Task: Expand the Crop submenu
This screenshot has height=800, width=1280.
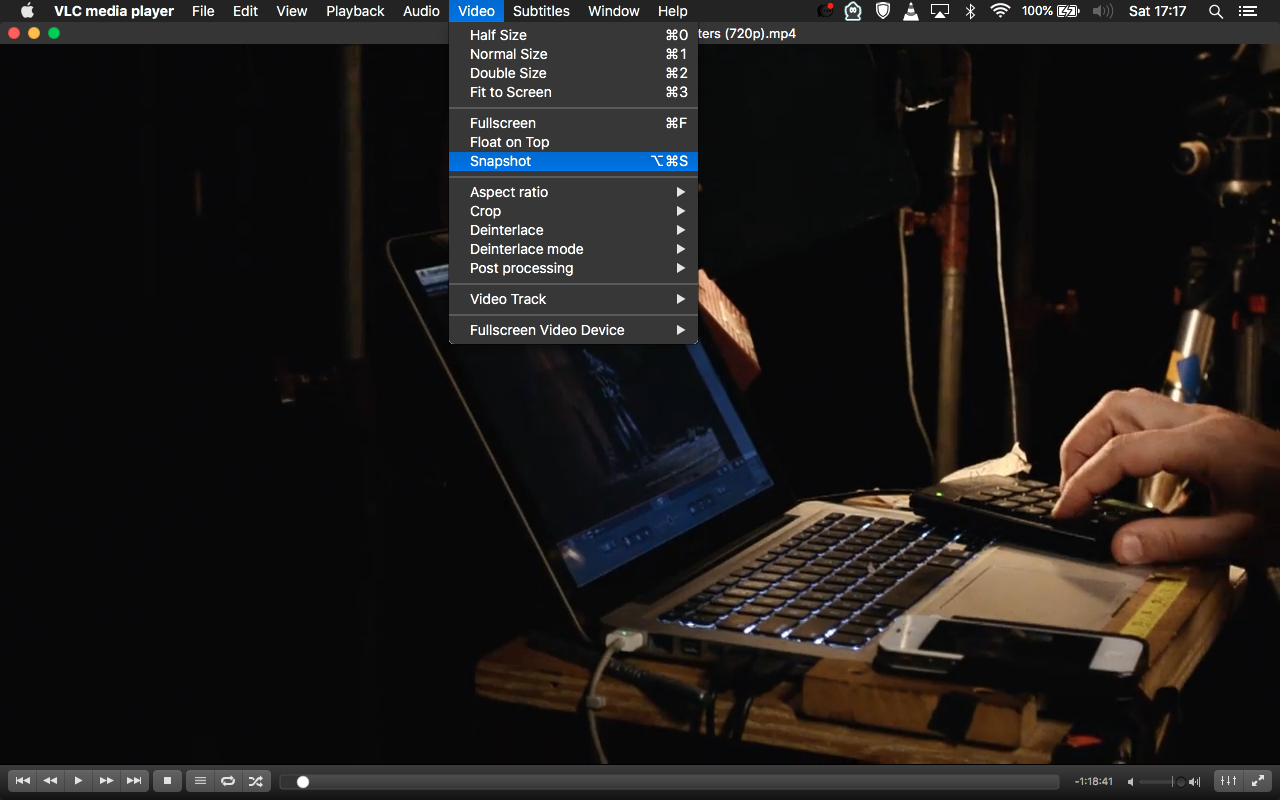Action: (x=573, y=211)
